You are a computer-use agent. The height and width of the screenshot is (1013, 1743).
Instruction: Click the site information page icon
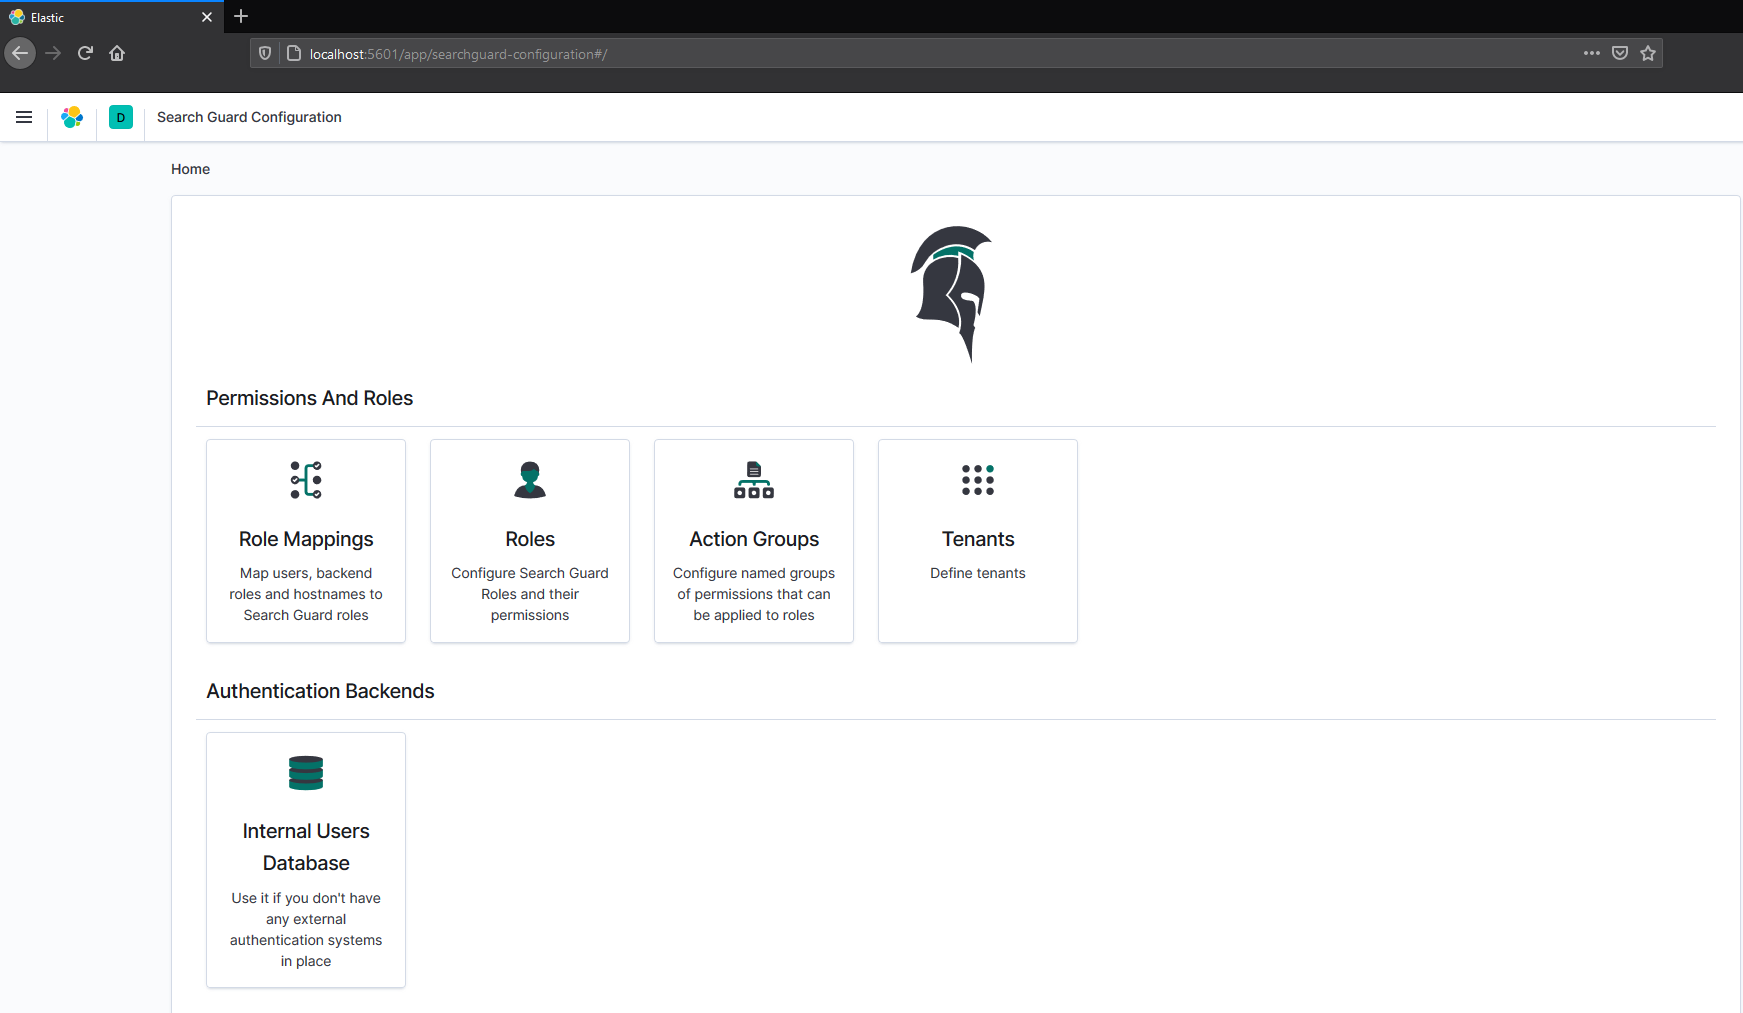pos(294,53)
